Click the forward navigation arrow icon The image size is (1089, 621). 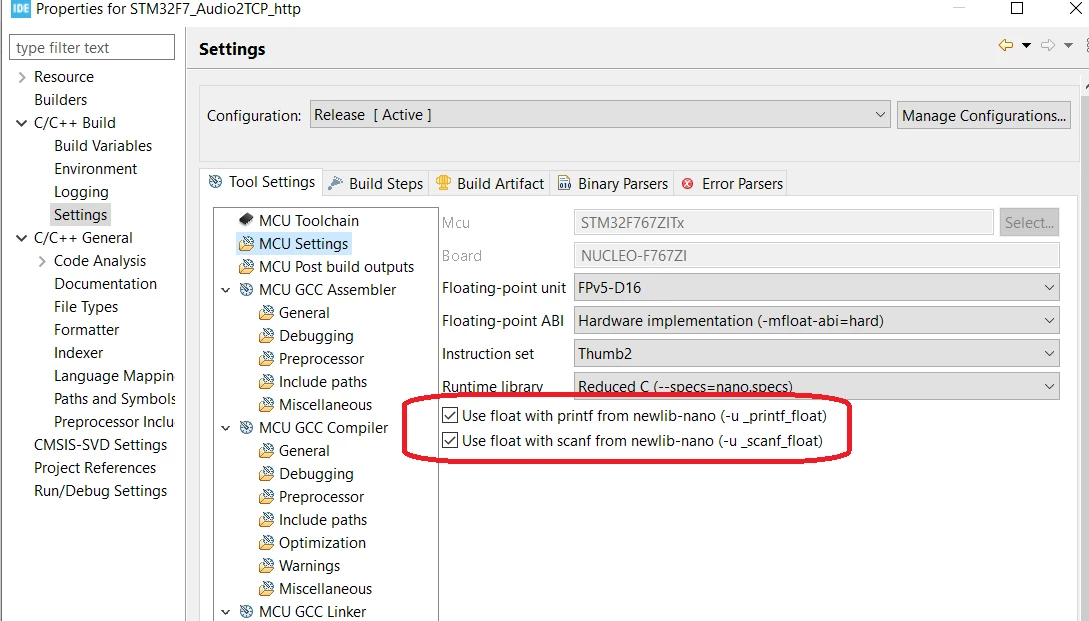[x=1047, y=46]
